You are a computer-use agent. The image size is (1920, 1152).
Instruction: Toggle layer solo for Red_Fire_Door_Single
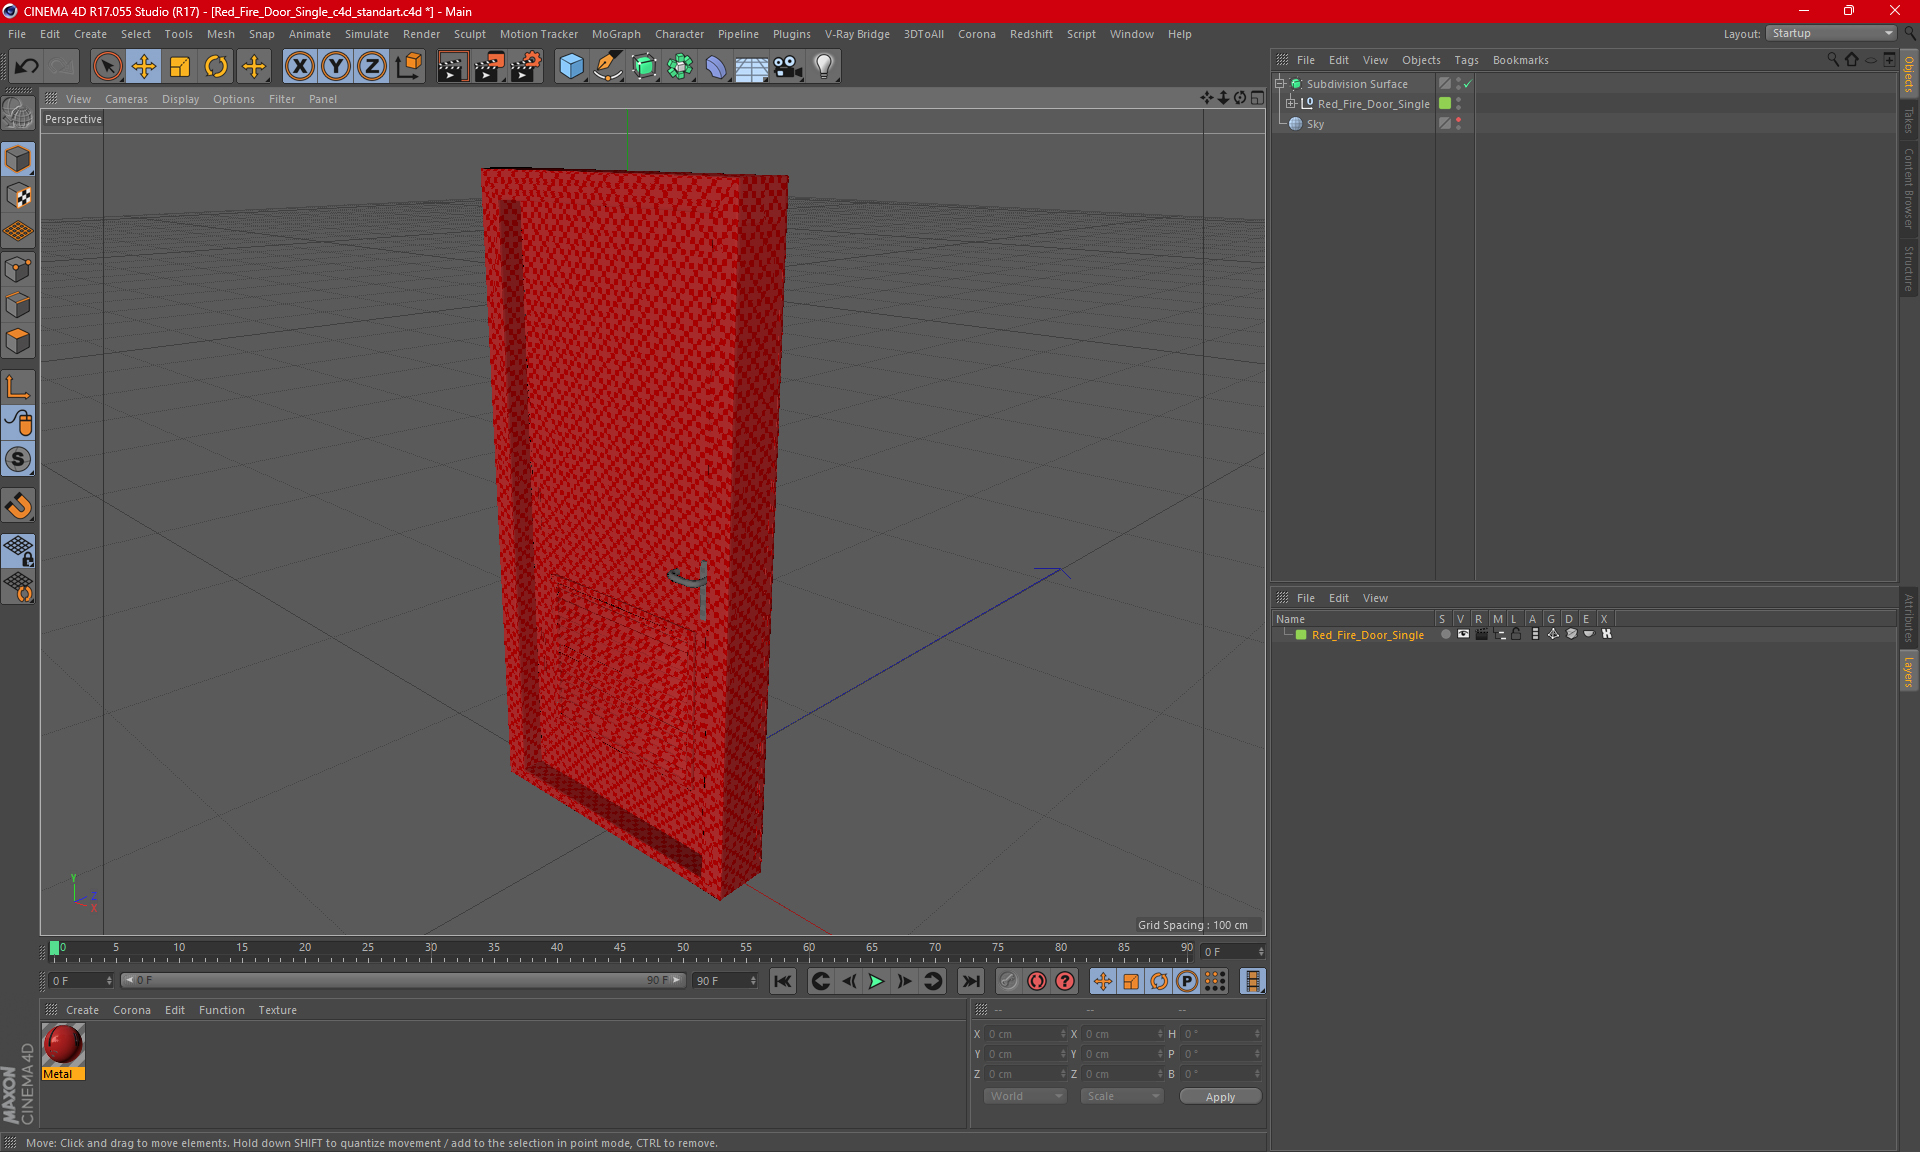tap(1445, 634)
